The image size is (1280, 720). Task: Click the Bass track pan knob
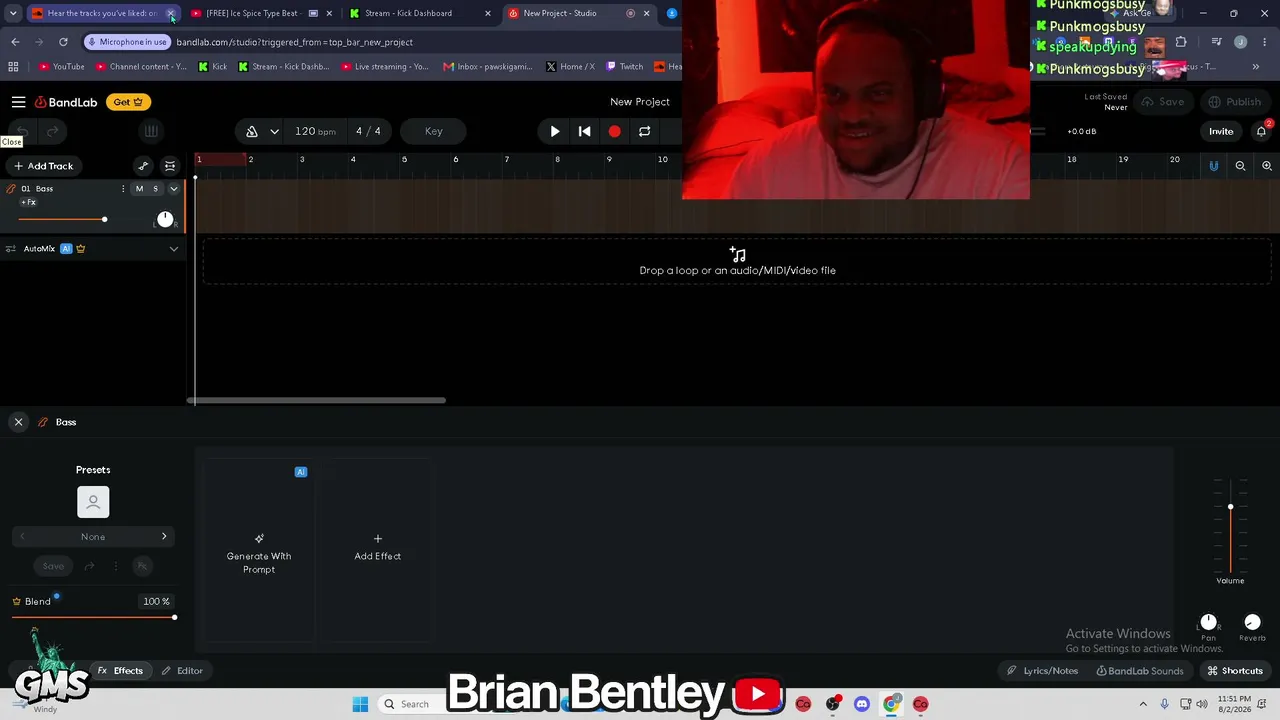click(165, 219)
